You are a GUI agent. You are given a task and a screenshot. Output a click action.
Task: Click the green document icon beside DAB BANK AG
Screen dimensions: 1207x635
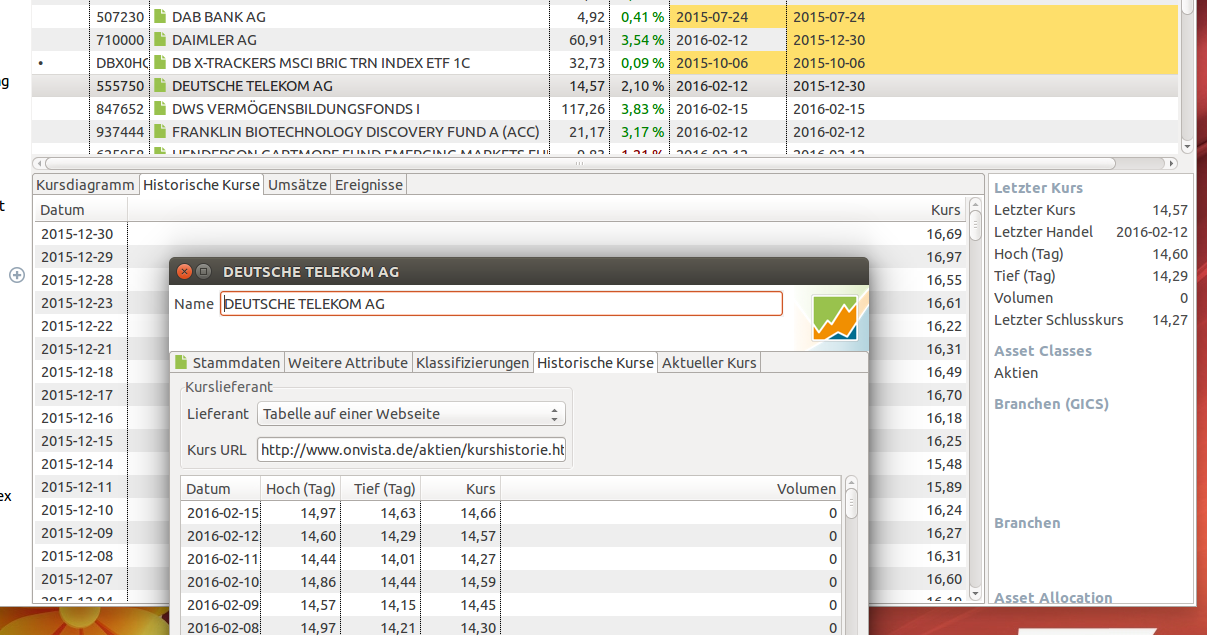(158, 17)
